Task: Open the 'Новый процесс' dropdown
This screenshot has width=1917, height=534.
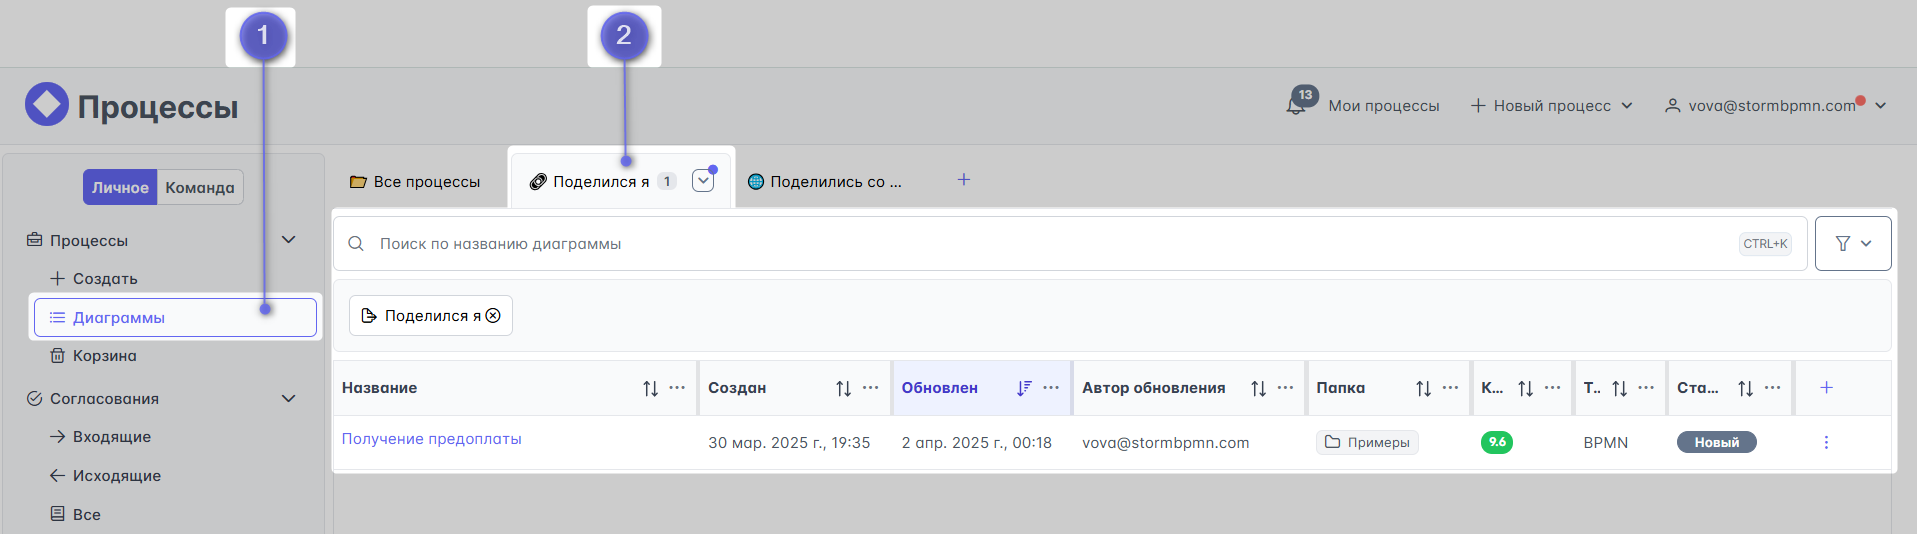Action: click(1551, 105)
